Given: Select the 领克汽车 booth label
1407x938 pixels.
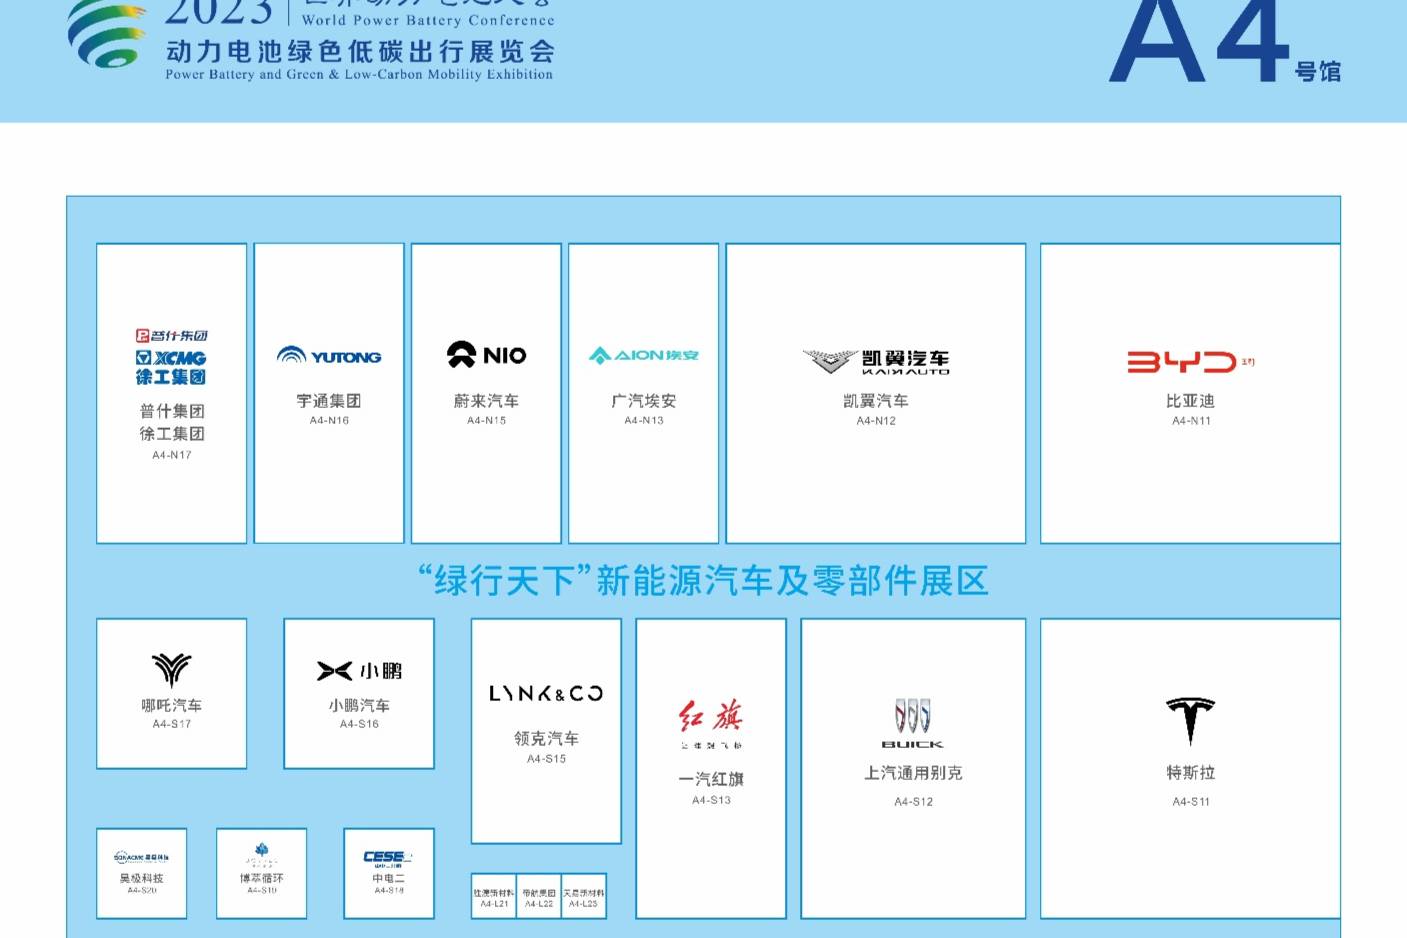Looking at the screenshot, I should click(546, 739).
